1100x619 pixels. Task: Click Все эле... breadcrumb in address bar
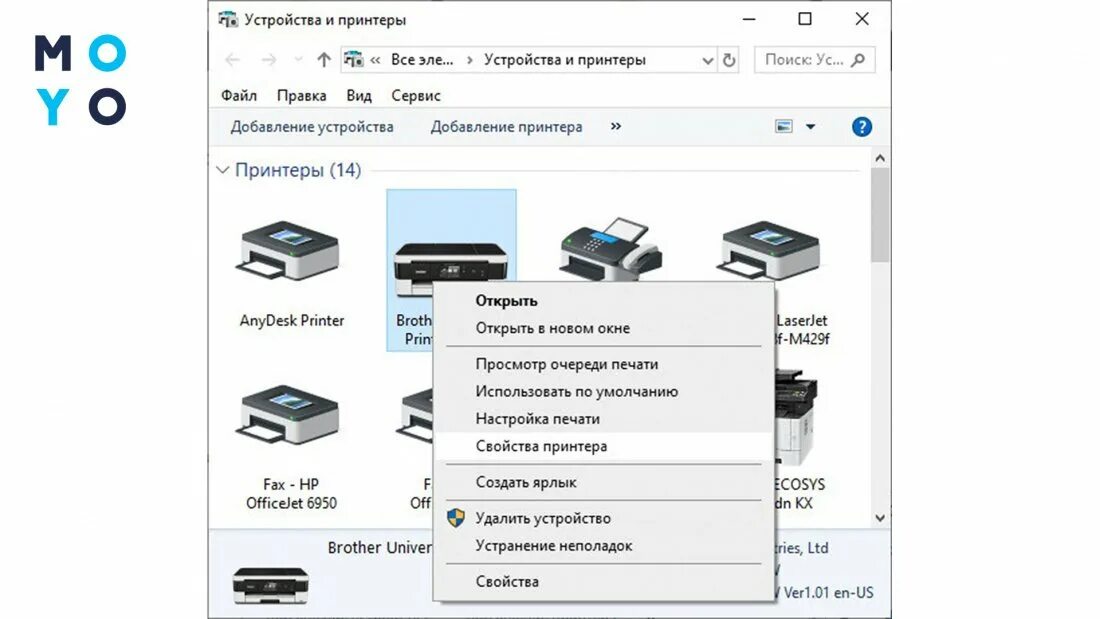pyautogui.click(x=422, y=60)
